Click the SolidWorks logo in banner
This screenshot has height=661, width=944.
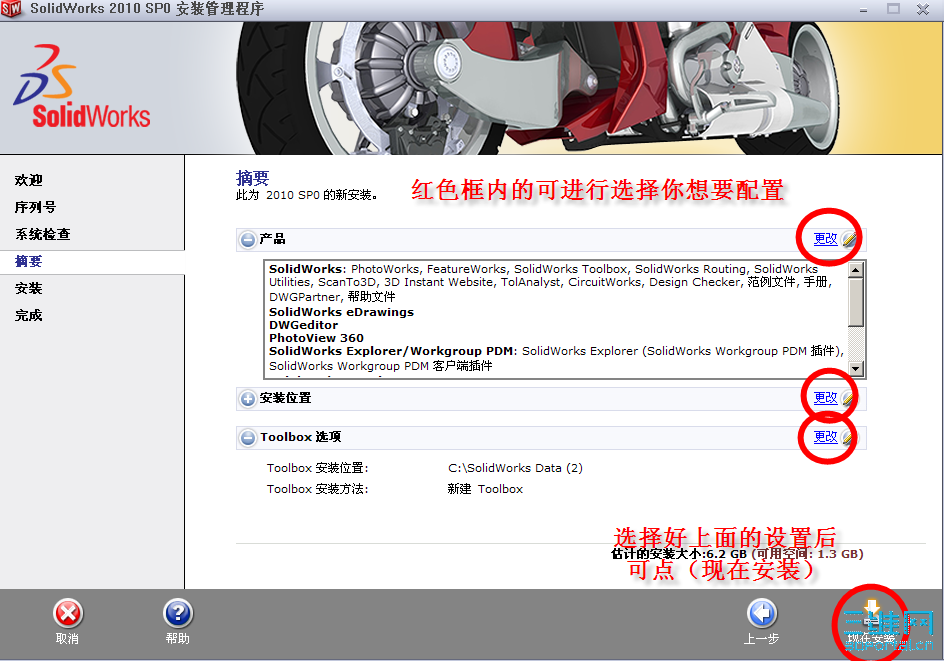[x=82, y=87]
